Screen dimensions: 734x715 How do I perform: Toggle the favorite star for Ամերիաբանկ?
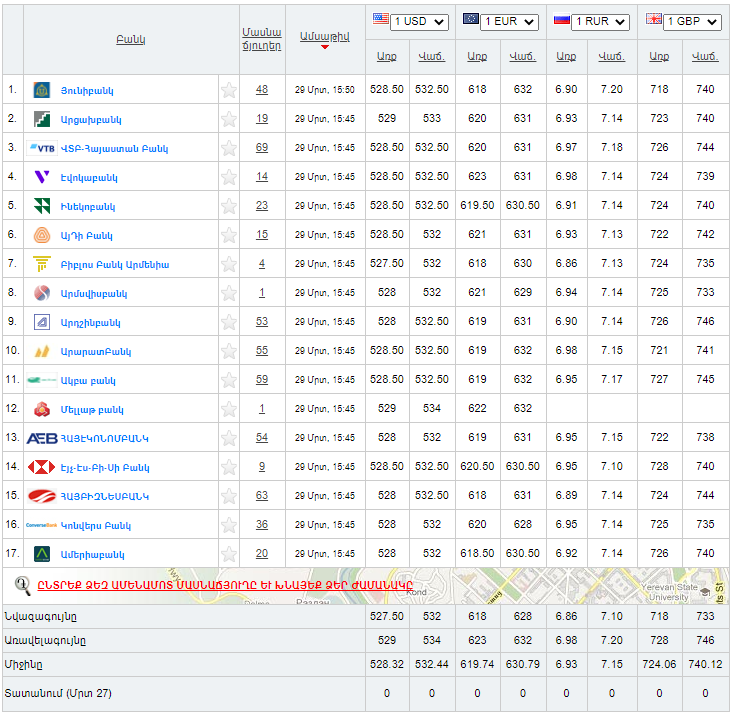pos(229,554)
